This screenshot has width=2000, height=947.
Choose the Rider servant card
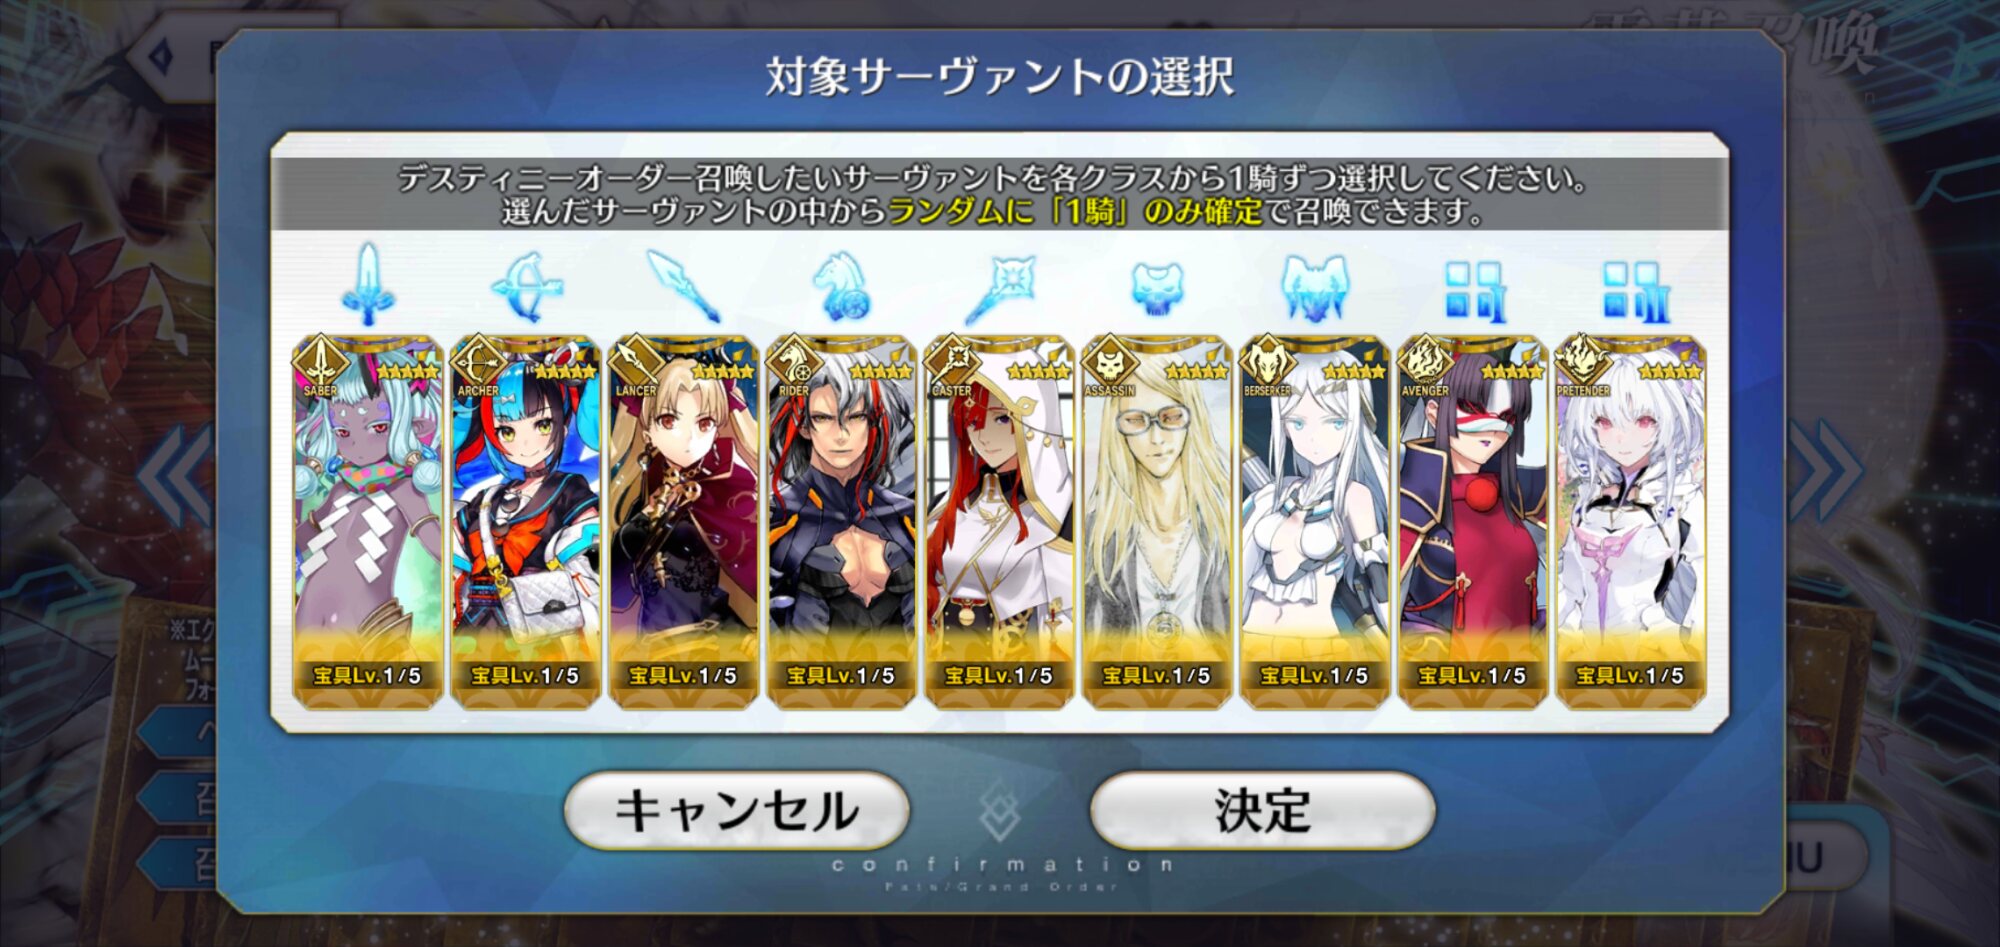point(841,522)
